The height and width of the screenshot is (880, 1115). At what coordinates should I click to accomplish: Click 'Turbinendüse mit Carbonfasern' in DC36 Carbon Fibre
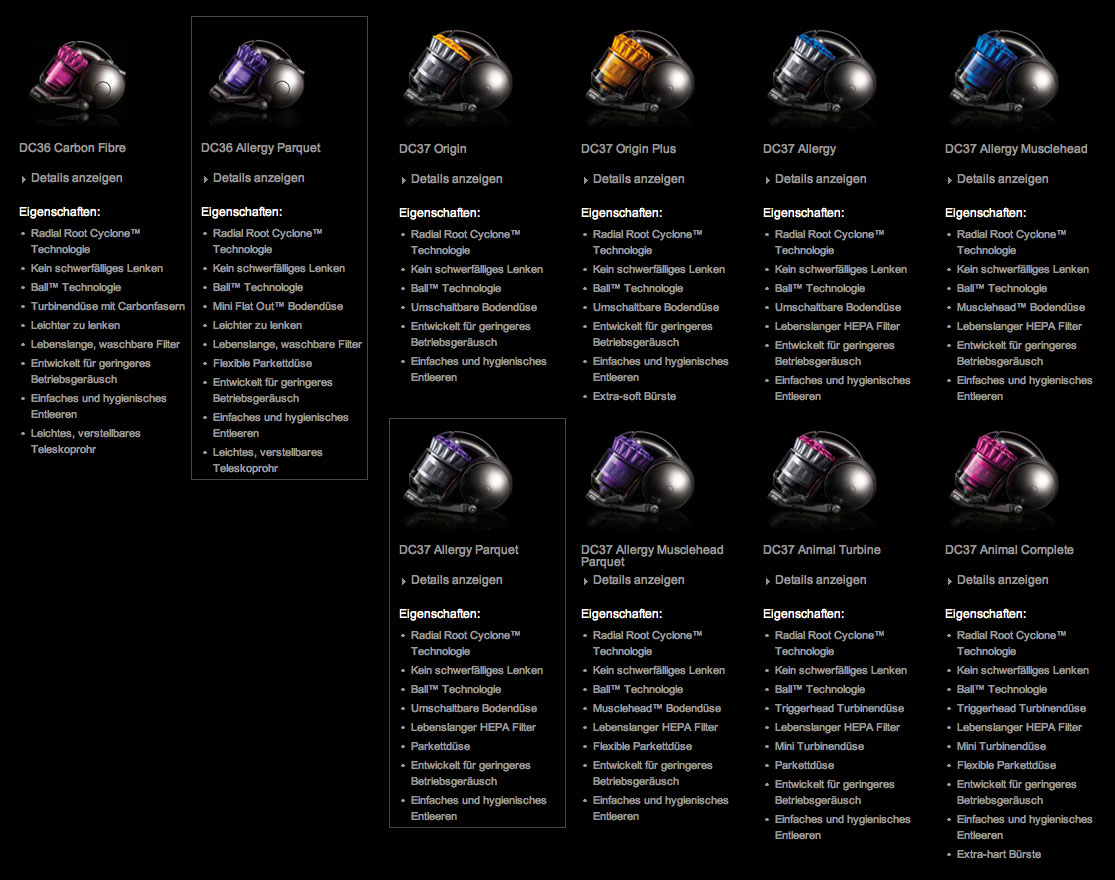click(108, 306)
